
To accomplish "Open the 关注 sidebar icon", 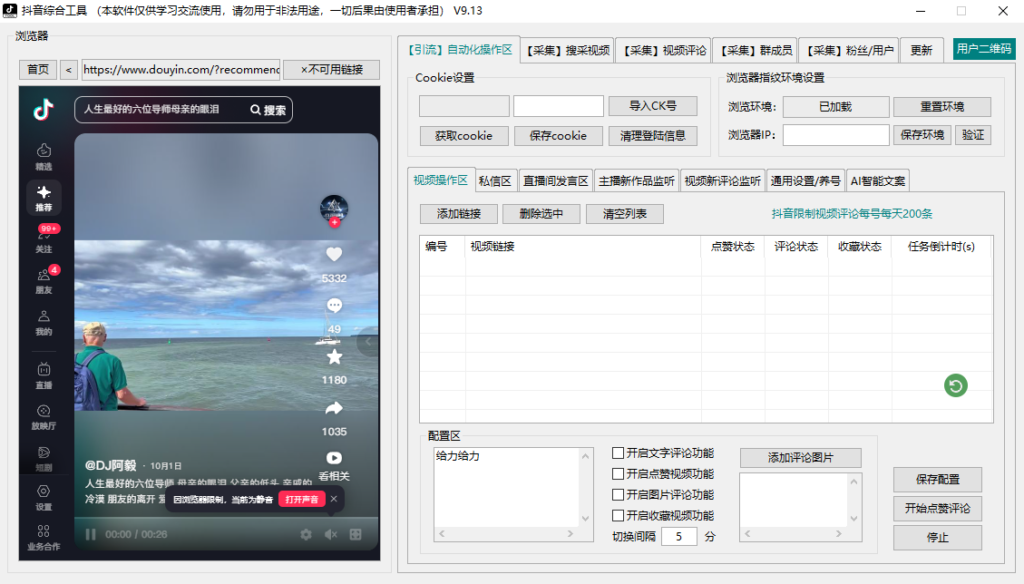I will click(44, 239).
